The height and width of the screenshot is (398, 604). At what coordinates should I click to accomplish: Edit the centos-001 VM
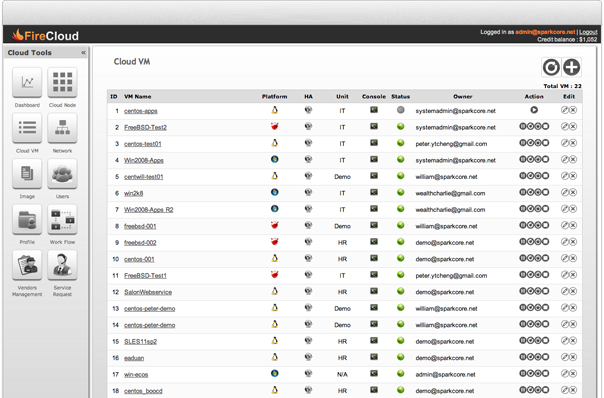point(565,258)
